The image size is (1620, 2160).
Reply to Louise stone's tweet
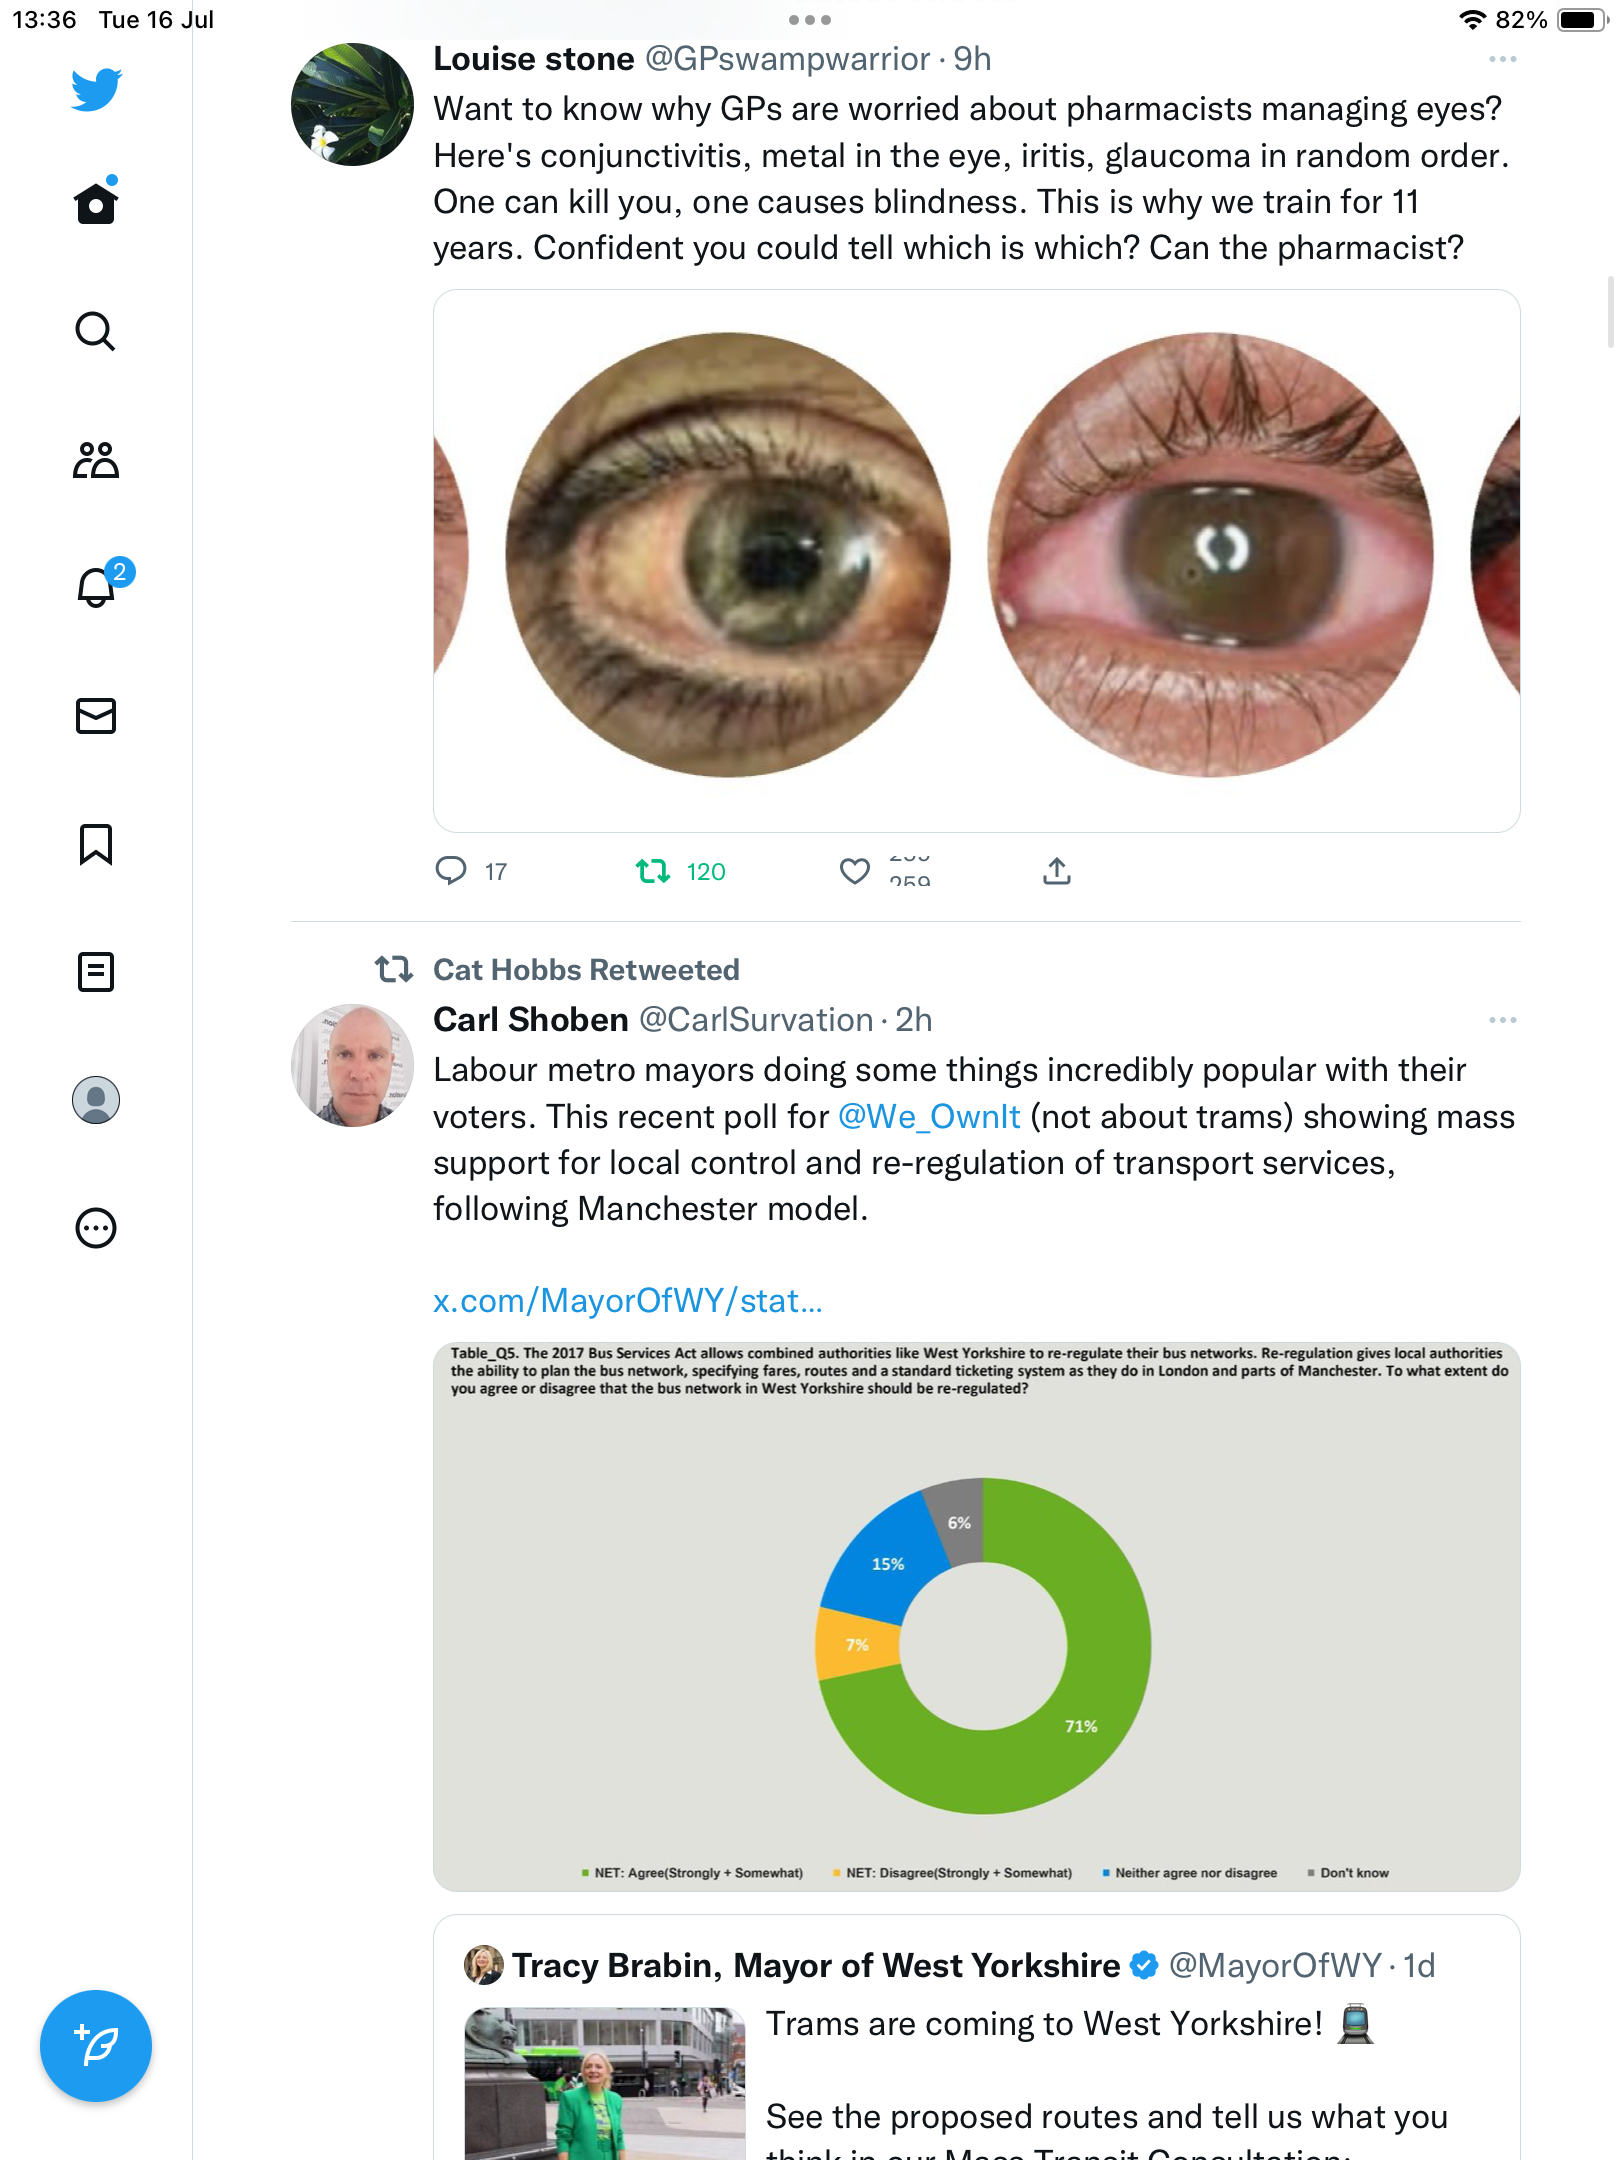452,872
